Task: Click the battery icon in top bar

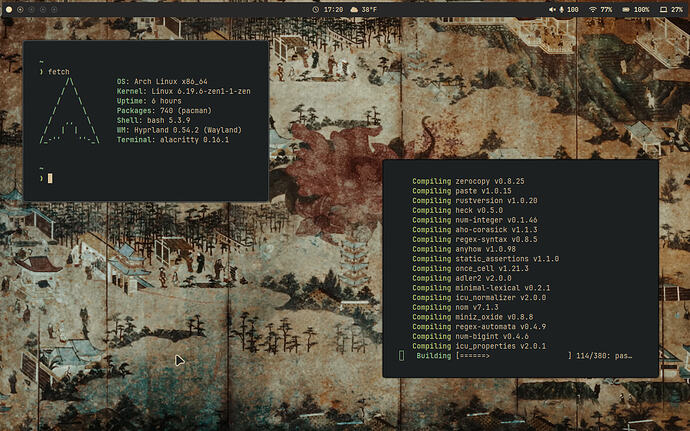Action: pyautogui.click(x=626, y=9)
